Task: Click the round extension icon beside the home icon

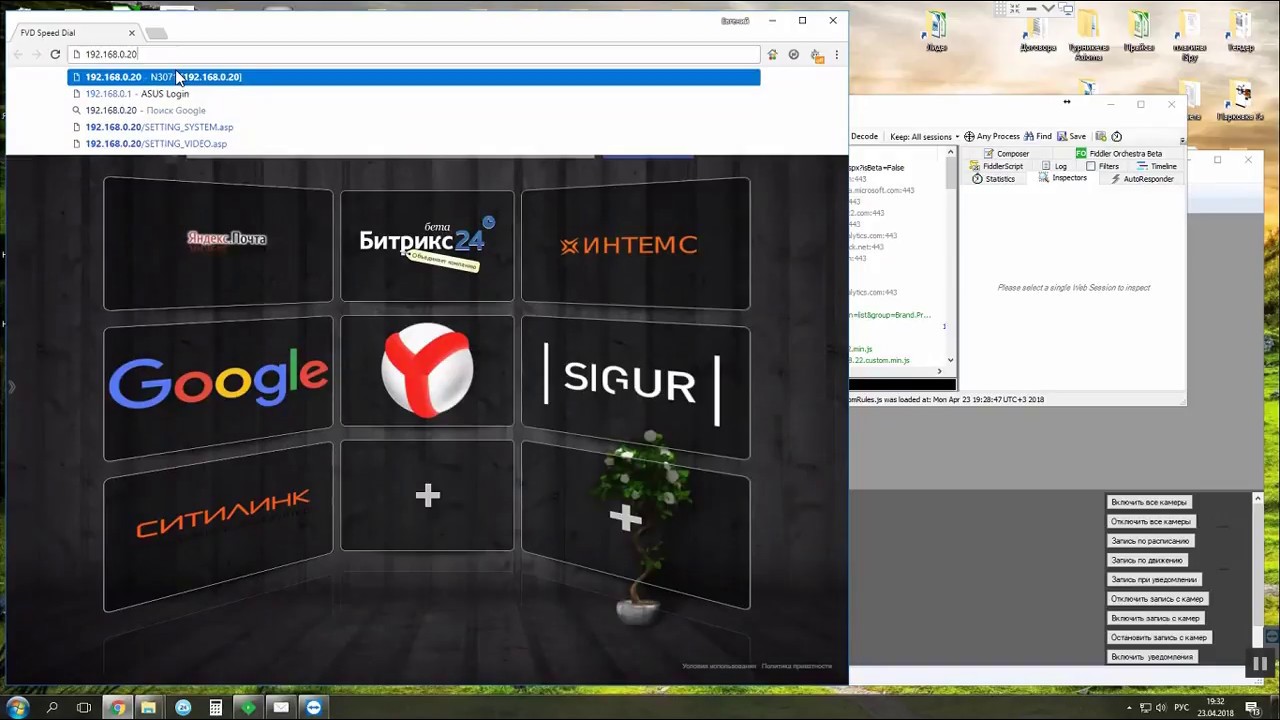Action: (794, 55)
